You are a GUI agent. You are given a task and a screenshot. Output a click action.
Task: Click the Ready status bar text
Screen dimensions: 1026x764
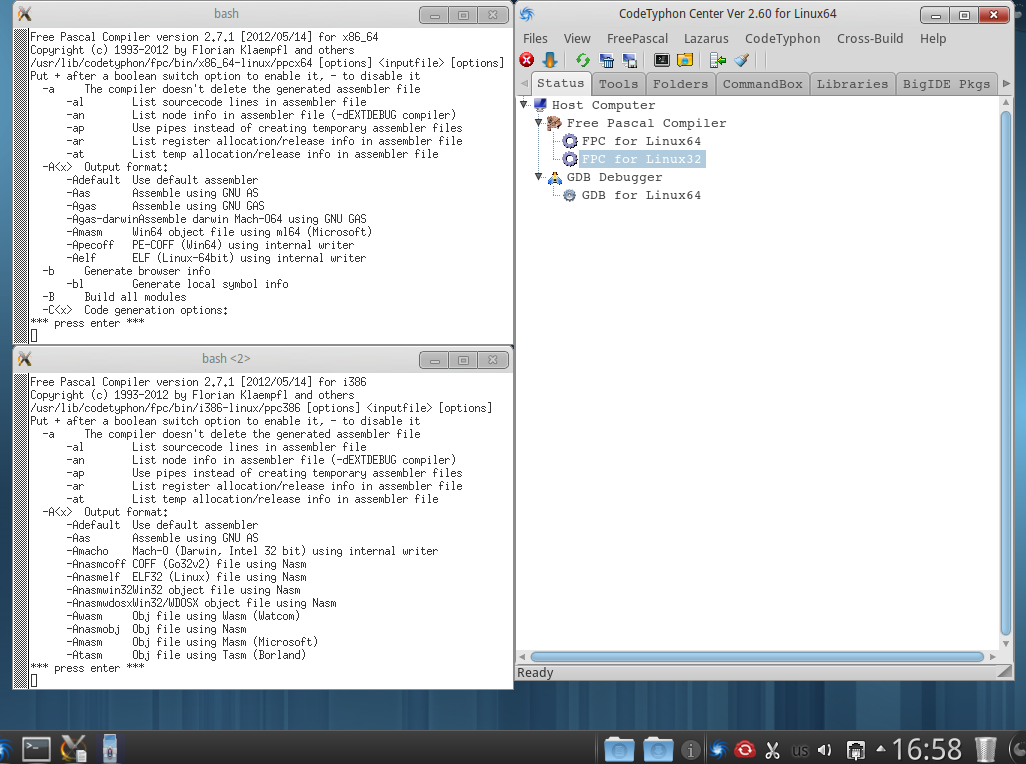[535, 672]
